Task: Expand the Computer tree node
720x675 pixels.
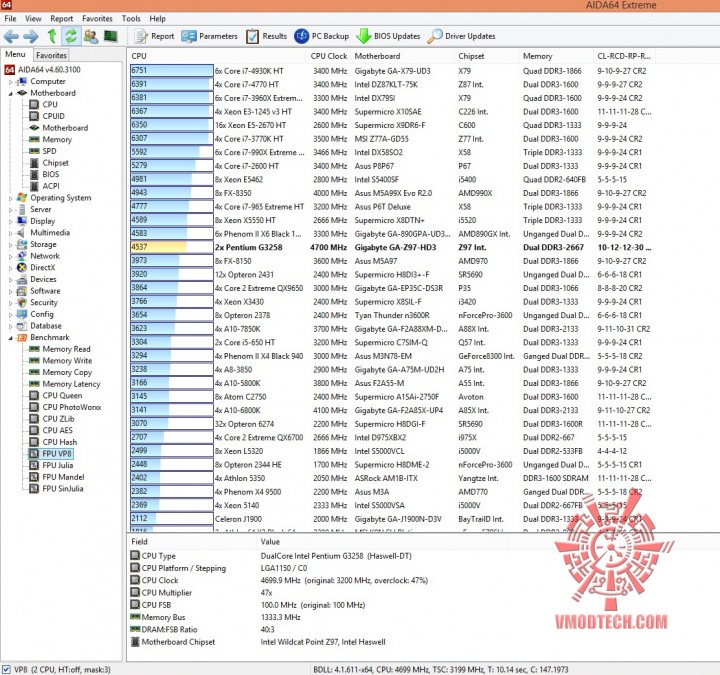Action: point(11,82)
